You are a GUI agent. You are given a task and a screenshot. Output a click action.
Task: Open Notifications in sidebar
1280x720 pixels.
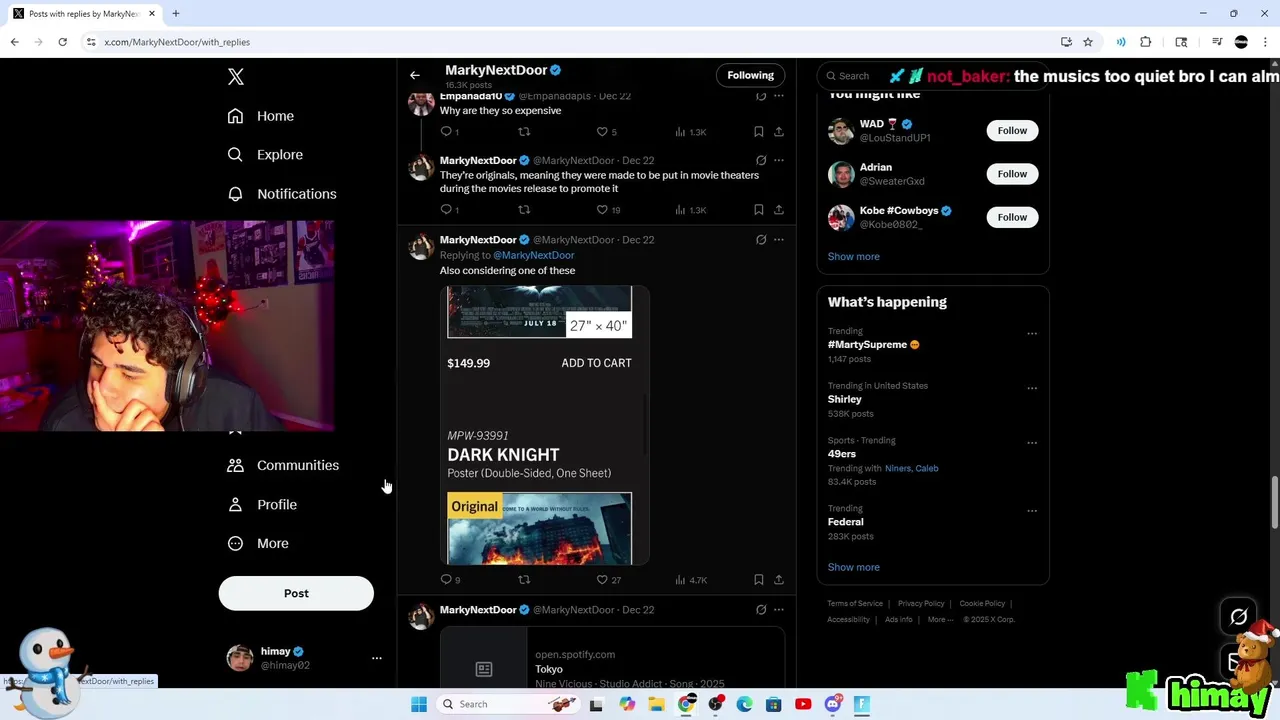(x=282, y=194)
